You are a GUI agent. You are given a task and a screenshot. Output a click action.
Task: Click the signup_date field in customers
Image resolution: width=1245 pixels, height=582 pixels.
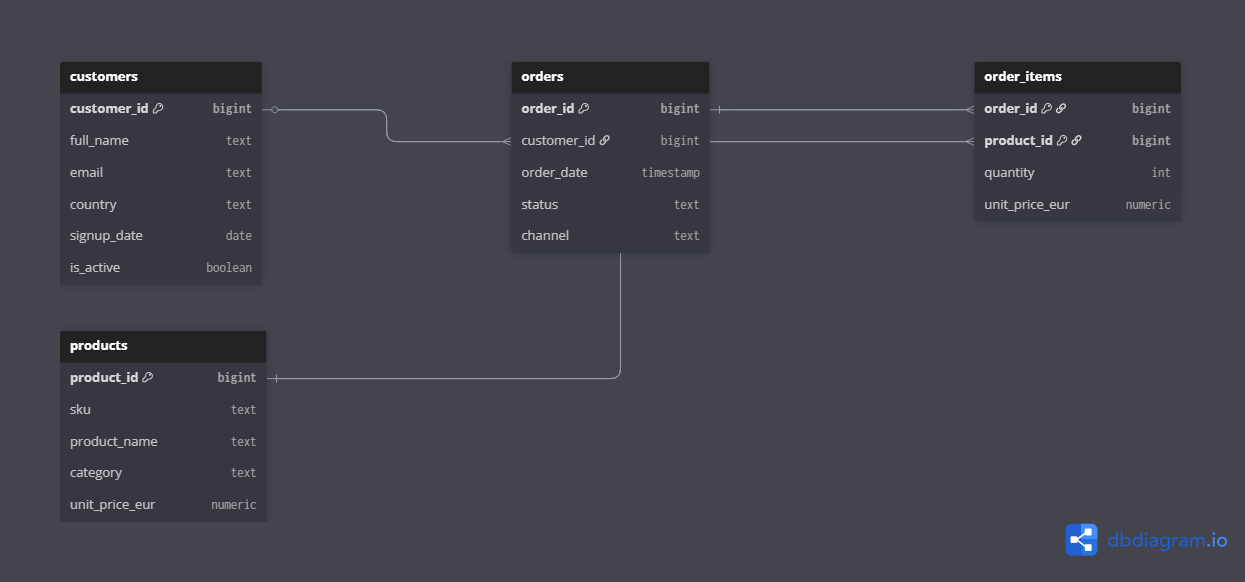pos(161,236)
